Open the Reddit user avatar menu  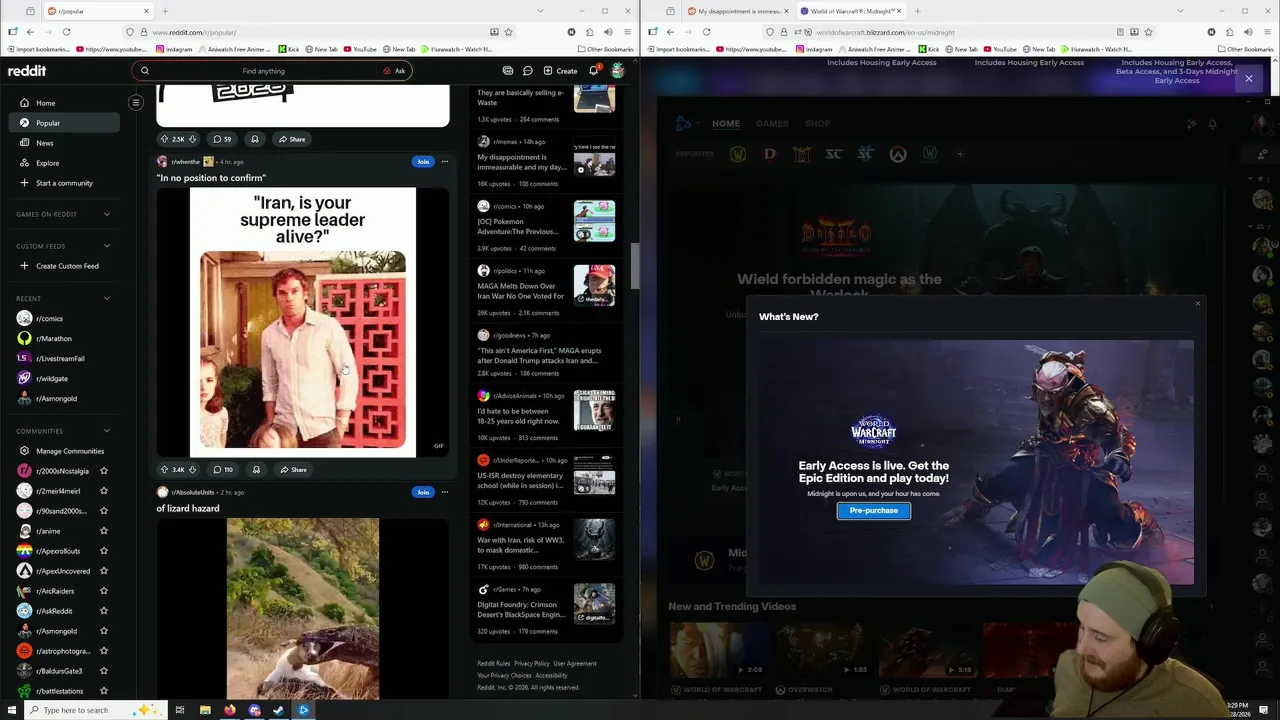click(x=618, y=71)
